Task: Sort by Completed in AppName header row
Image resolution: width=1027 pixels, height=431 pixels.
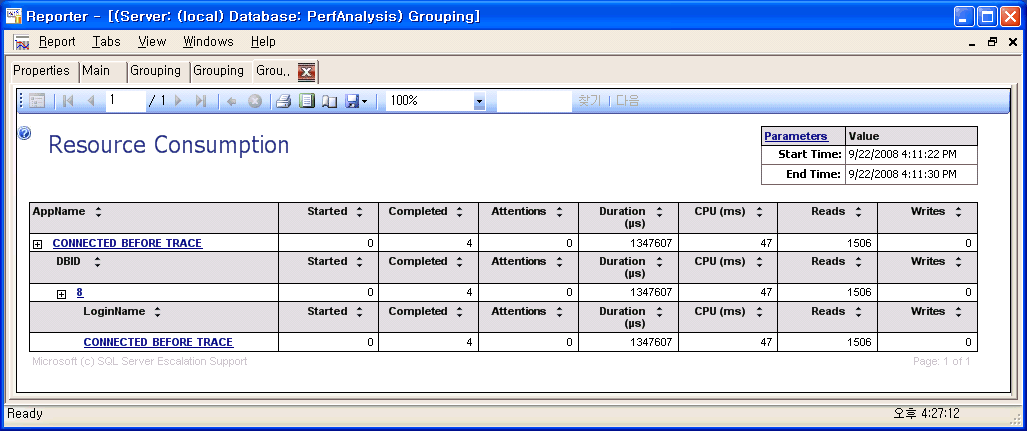Action: pos(459,212)
